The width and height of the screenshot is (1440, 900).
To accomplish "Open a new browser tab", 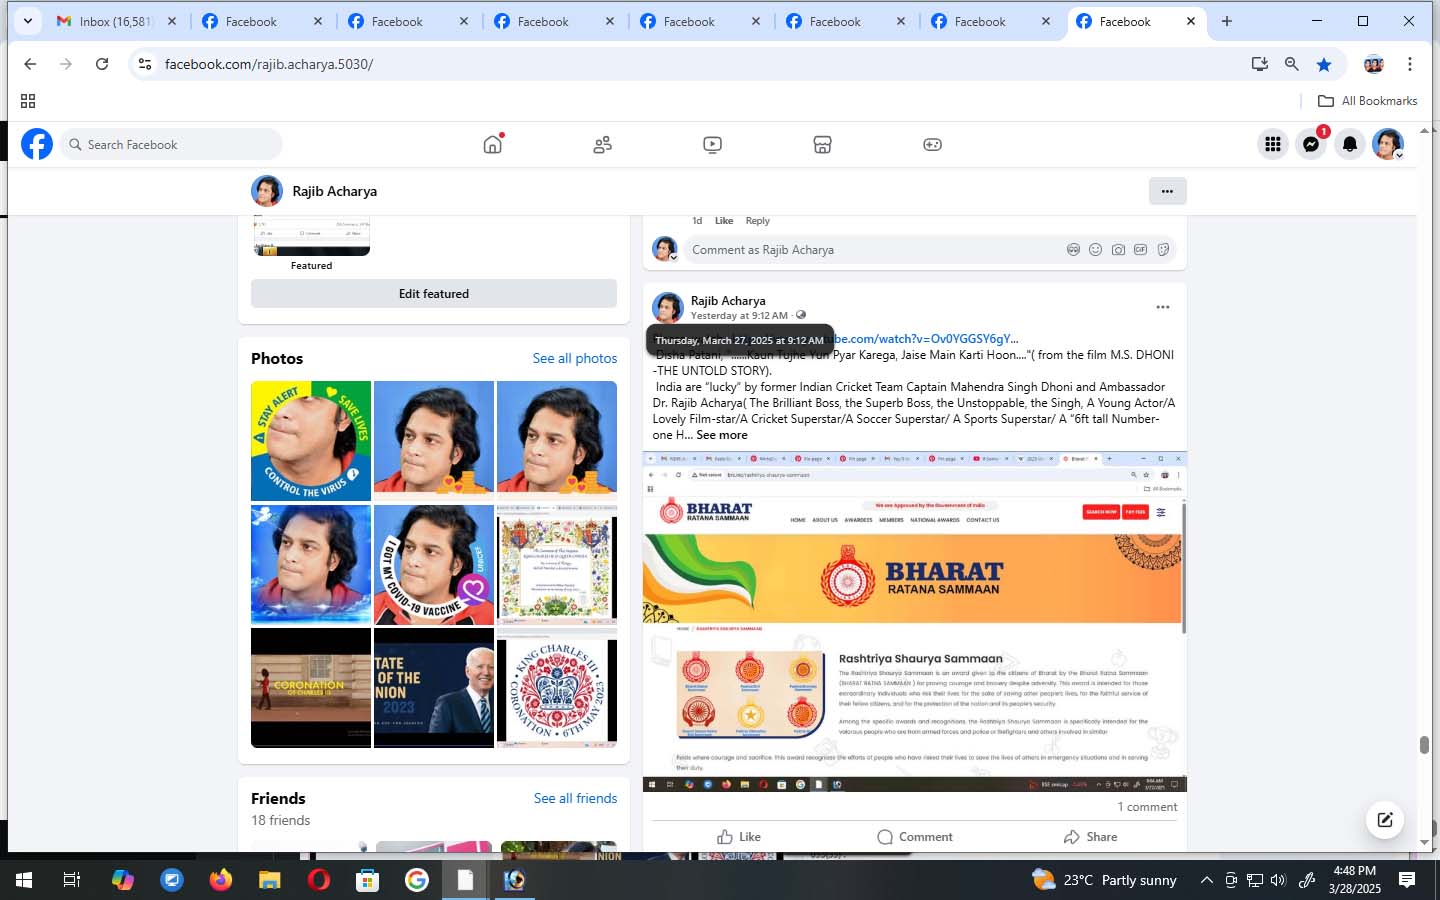I will pos(1227,21).
